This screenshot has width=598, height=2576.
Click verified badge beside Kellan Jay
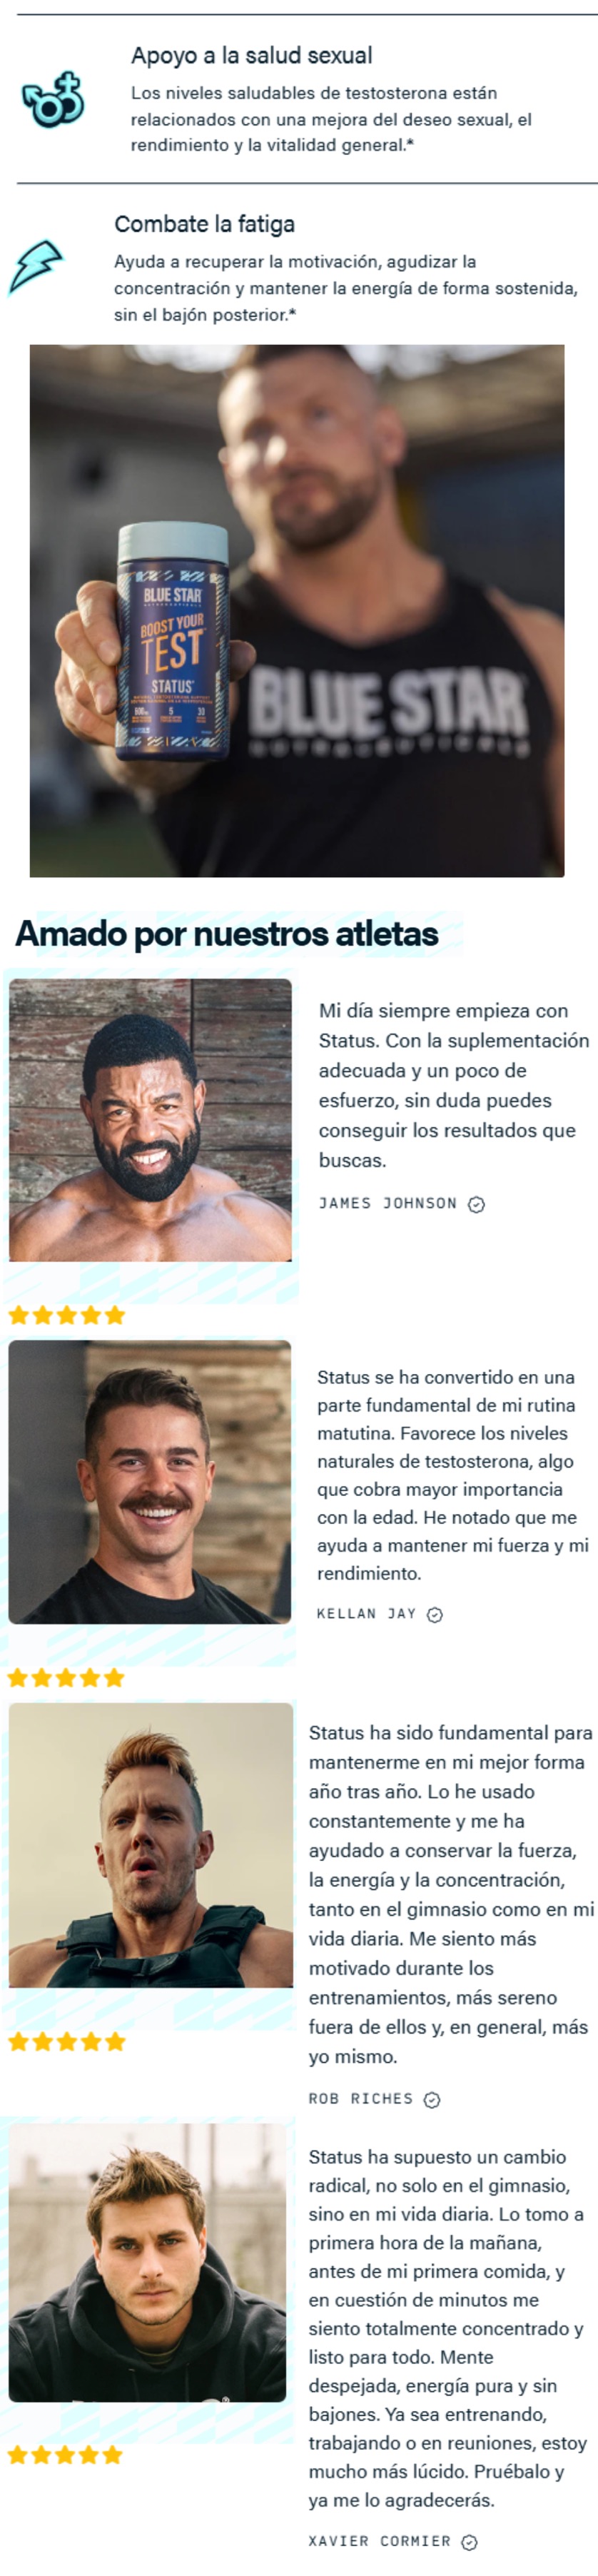pos(435,1614)
